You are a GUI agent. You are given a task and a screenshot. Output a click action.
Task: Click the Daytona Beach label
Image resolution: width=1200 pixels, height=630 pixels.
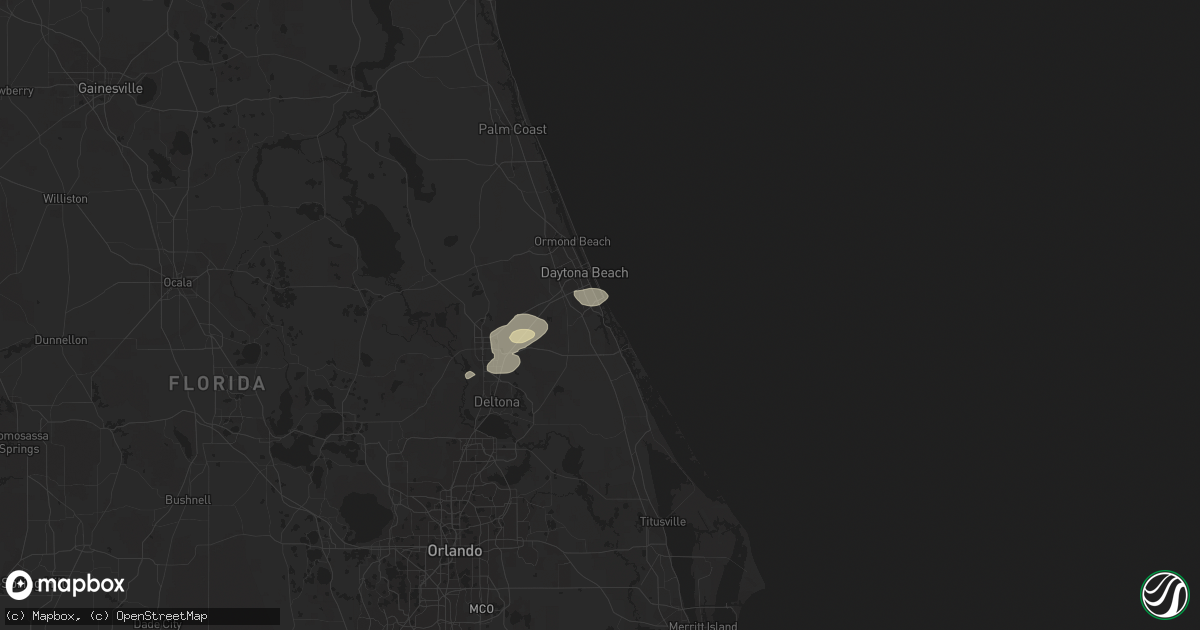coord(585,272)
